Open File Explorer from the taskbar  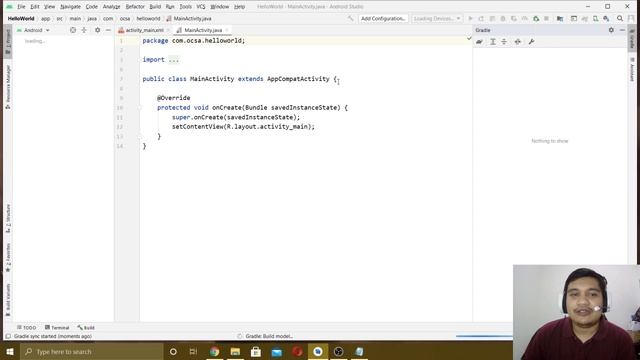pyautogui.click(x=235, y=351)
